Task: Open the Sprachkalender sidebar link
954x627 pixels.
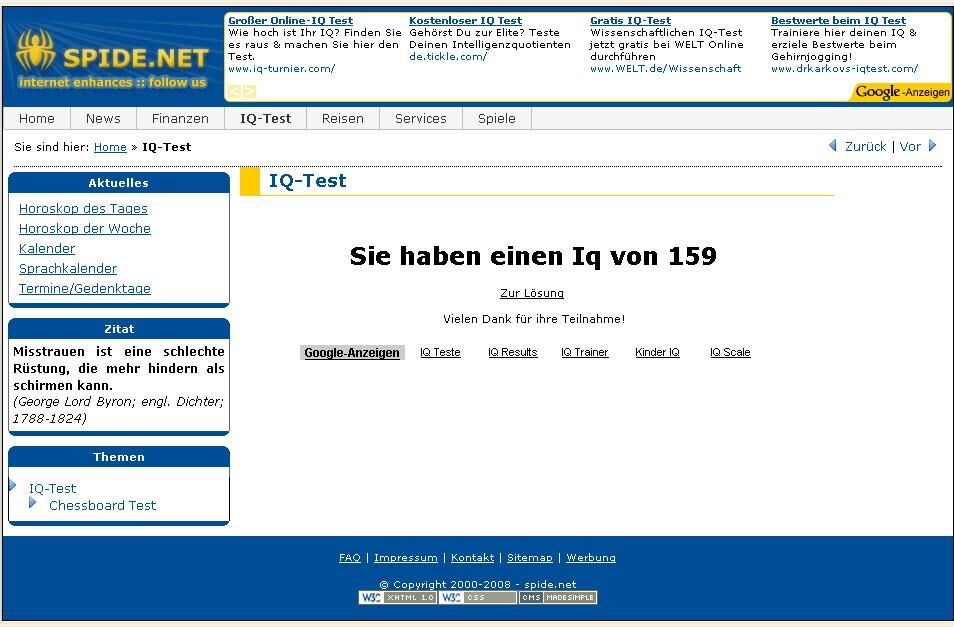Action: coord(68,269)
